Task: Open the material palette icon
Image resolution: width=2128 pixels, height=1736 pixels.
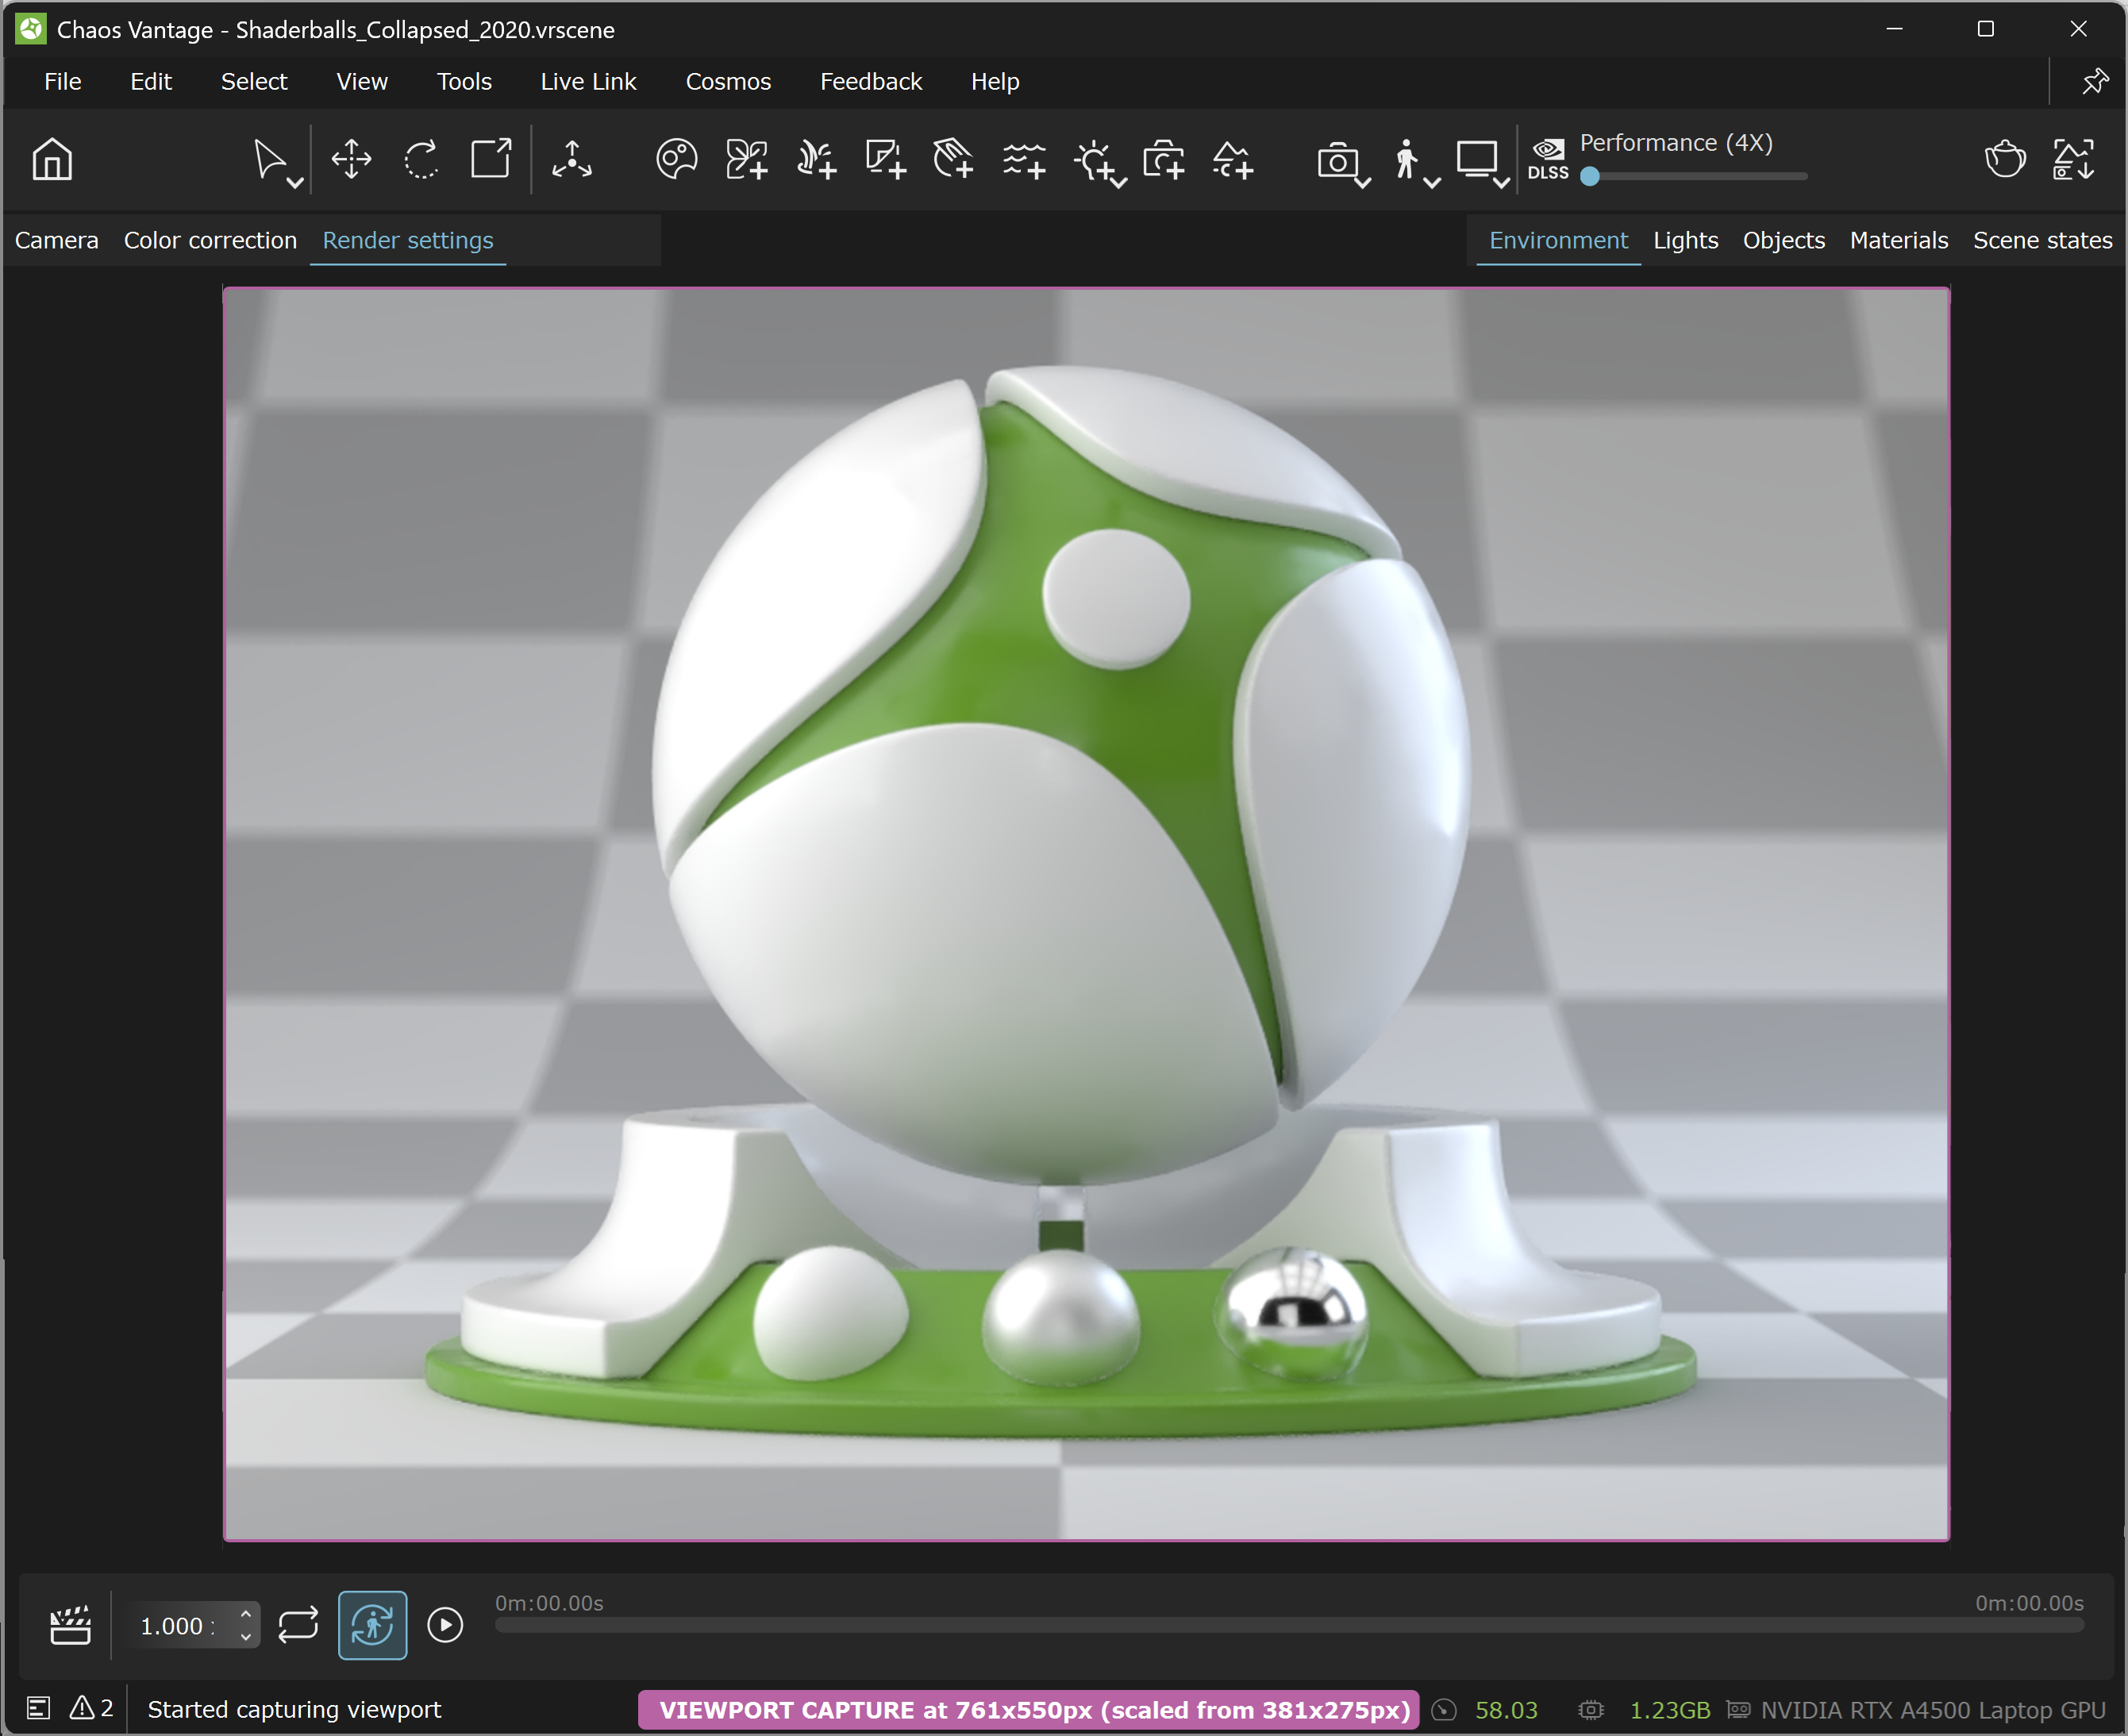Action: (x=676, y=159)
